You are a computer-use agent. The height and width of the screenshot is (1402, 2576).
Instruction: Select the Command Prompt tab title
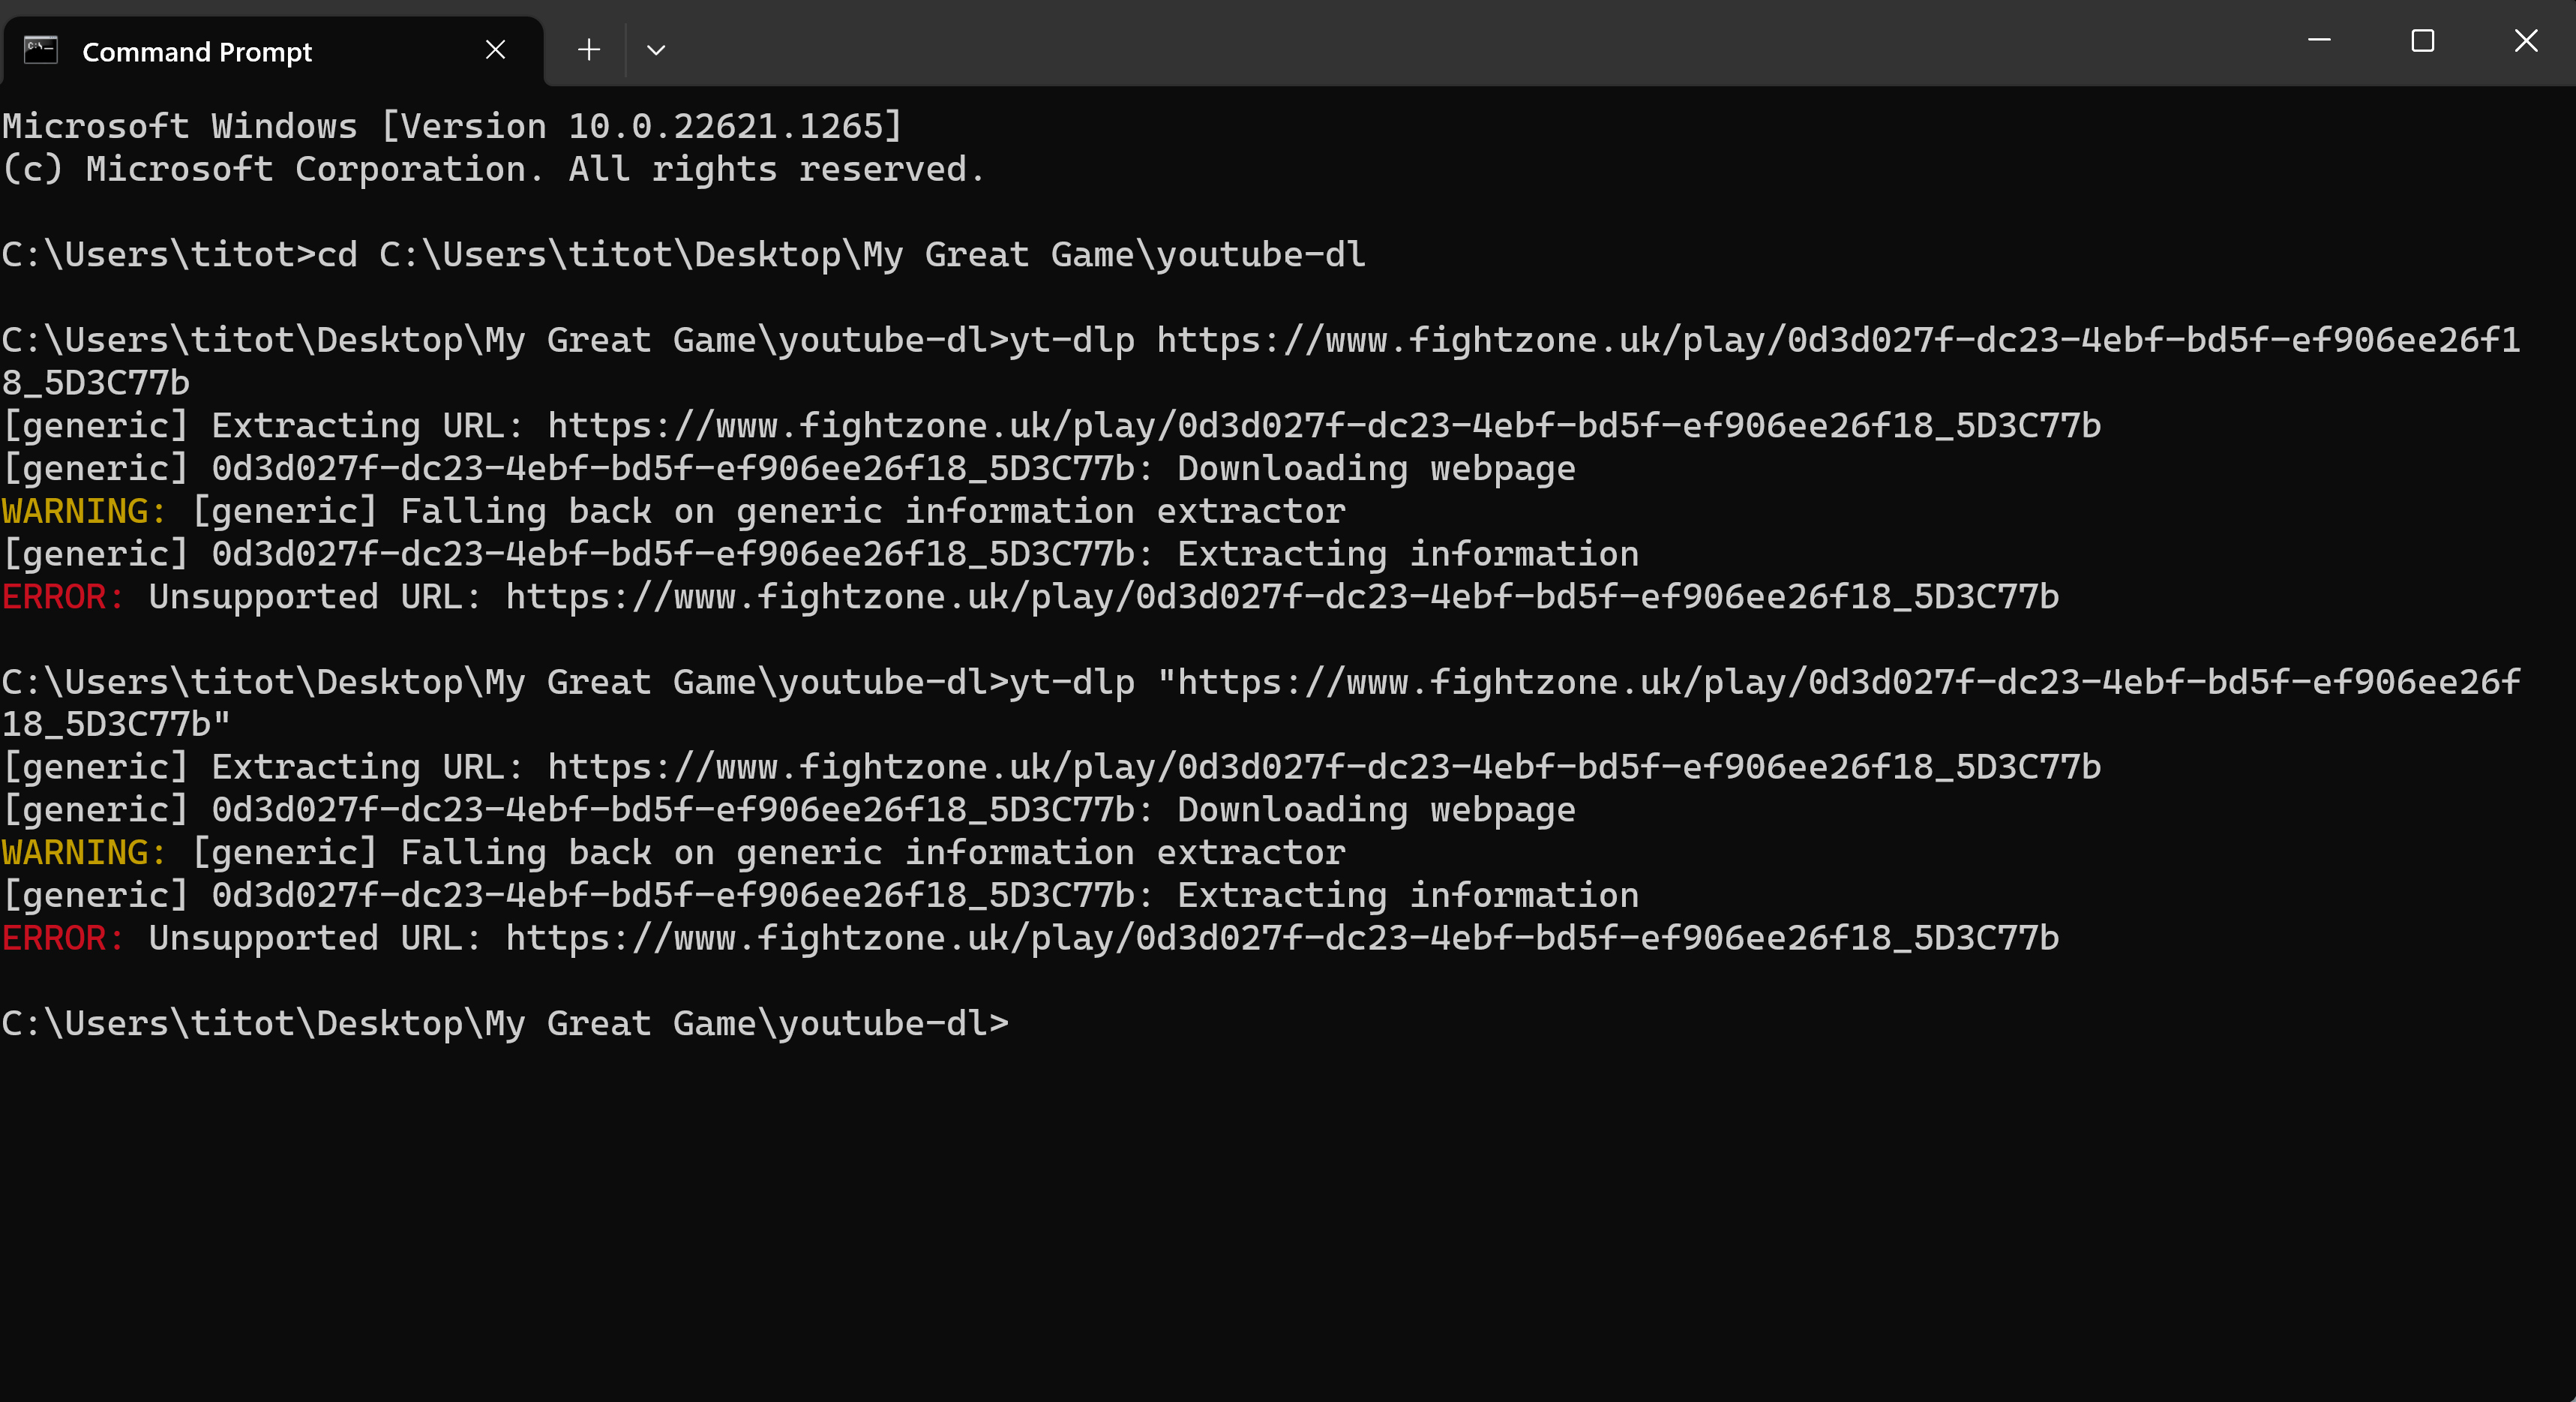[197, 52]
